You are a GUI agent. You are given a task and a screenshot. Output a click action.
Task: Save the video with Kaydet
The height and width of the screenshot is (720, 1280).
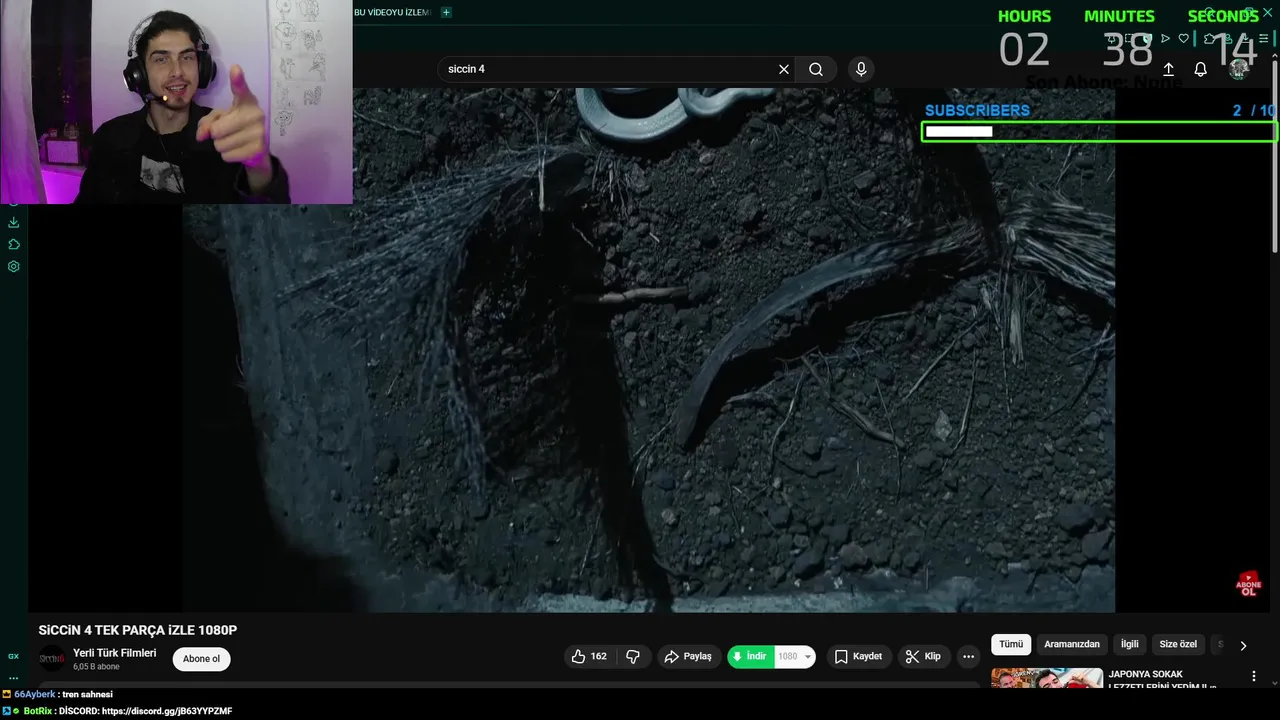[858, 656]
